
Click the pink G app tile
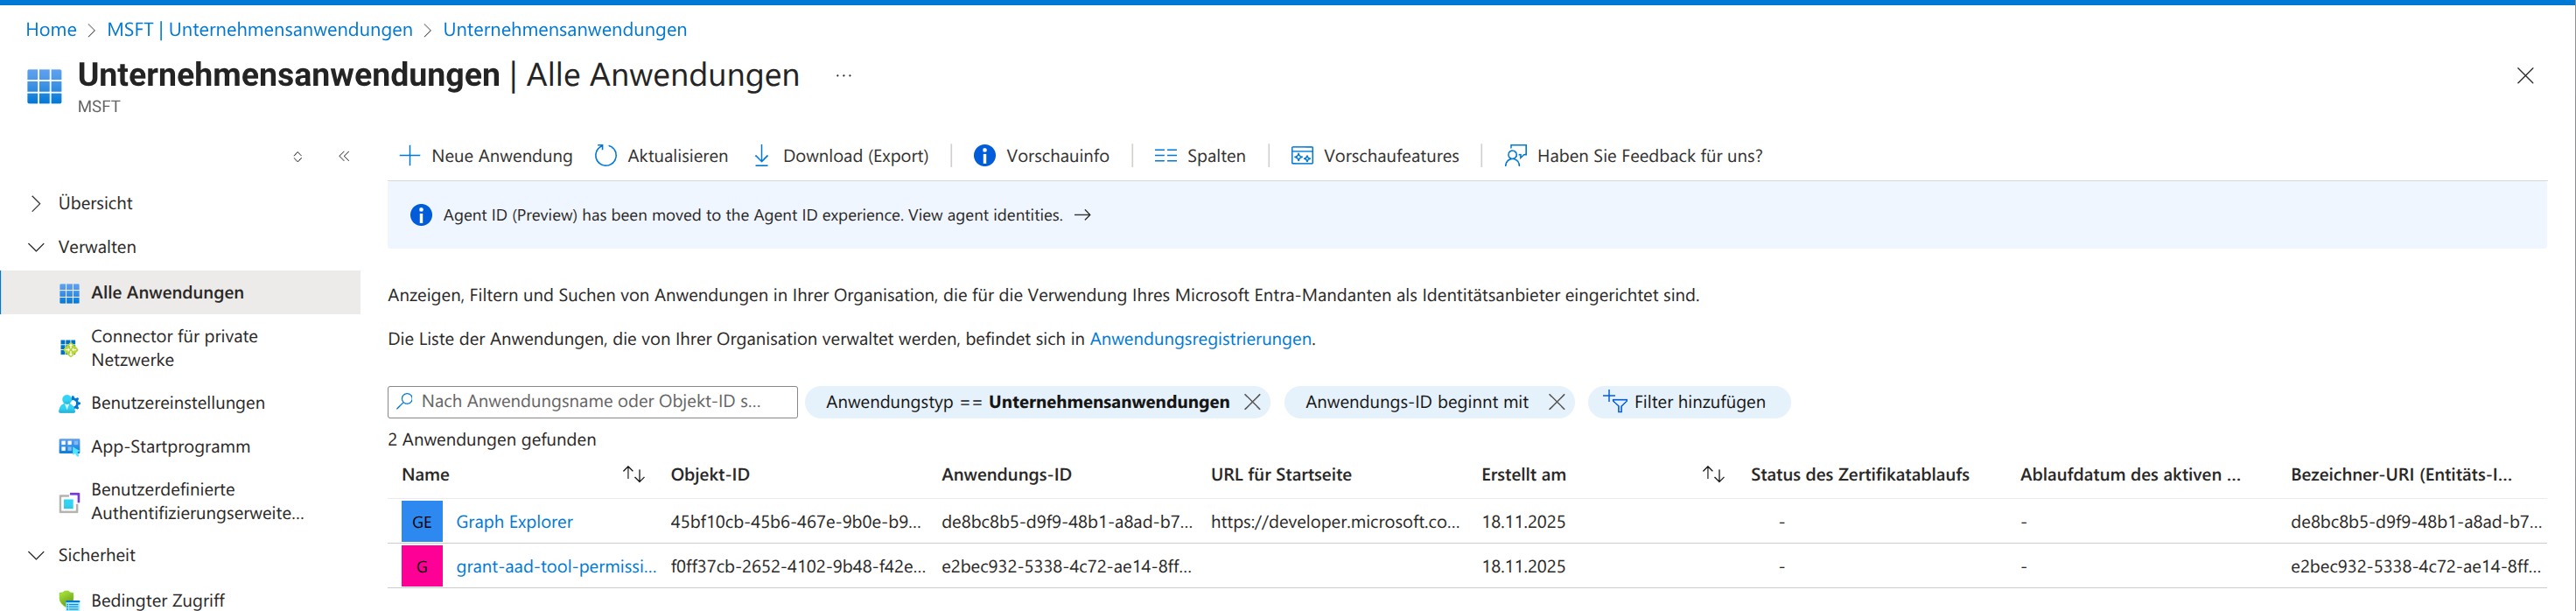tap(422, 567)
